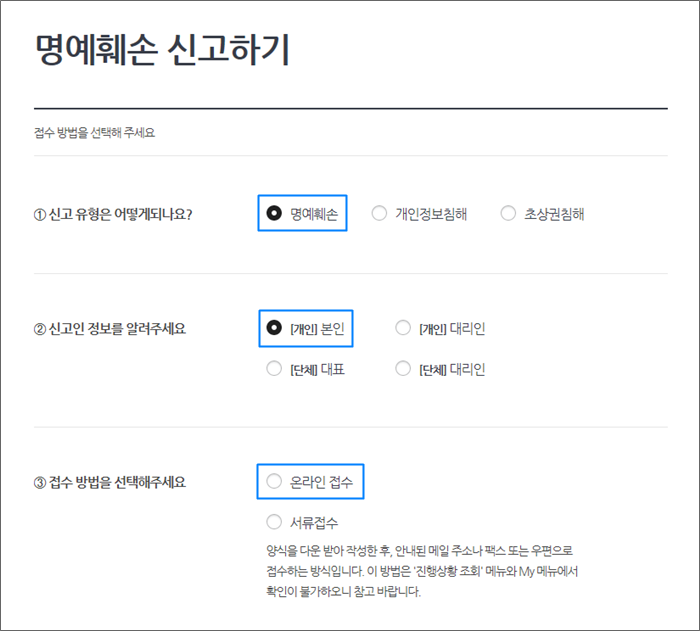This screenshot has width=700, height=631.
Task: Select [개인] 본인 as reporter
Action: pos(274,328)
